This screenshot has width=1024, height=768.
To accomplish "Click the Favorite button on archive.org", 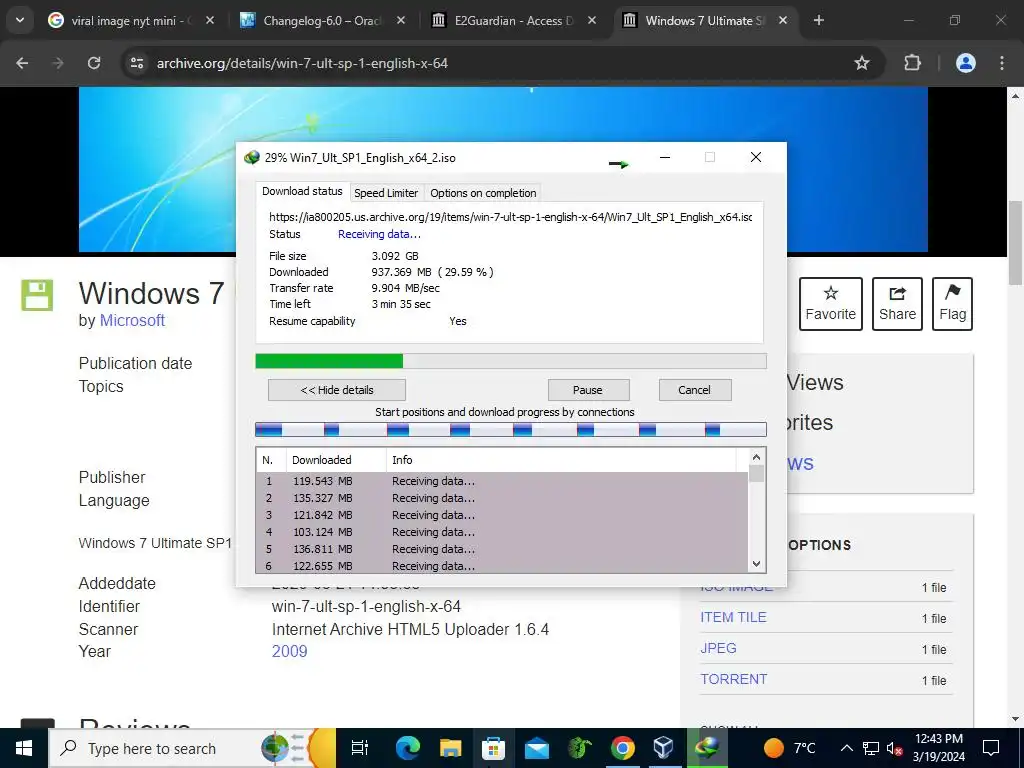I will (x=830, y=304).
